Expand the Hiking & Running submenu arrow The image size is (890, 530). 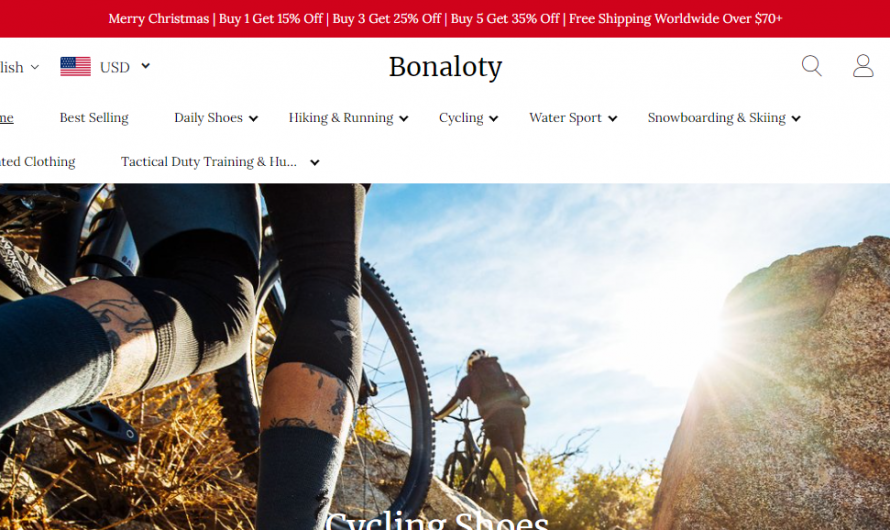click(x=404, y=119)
